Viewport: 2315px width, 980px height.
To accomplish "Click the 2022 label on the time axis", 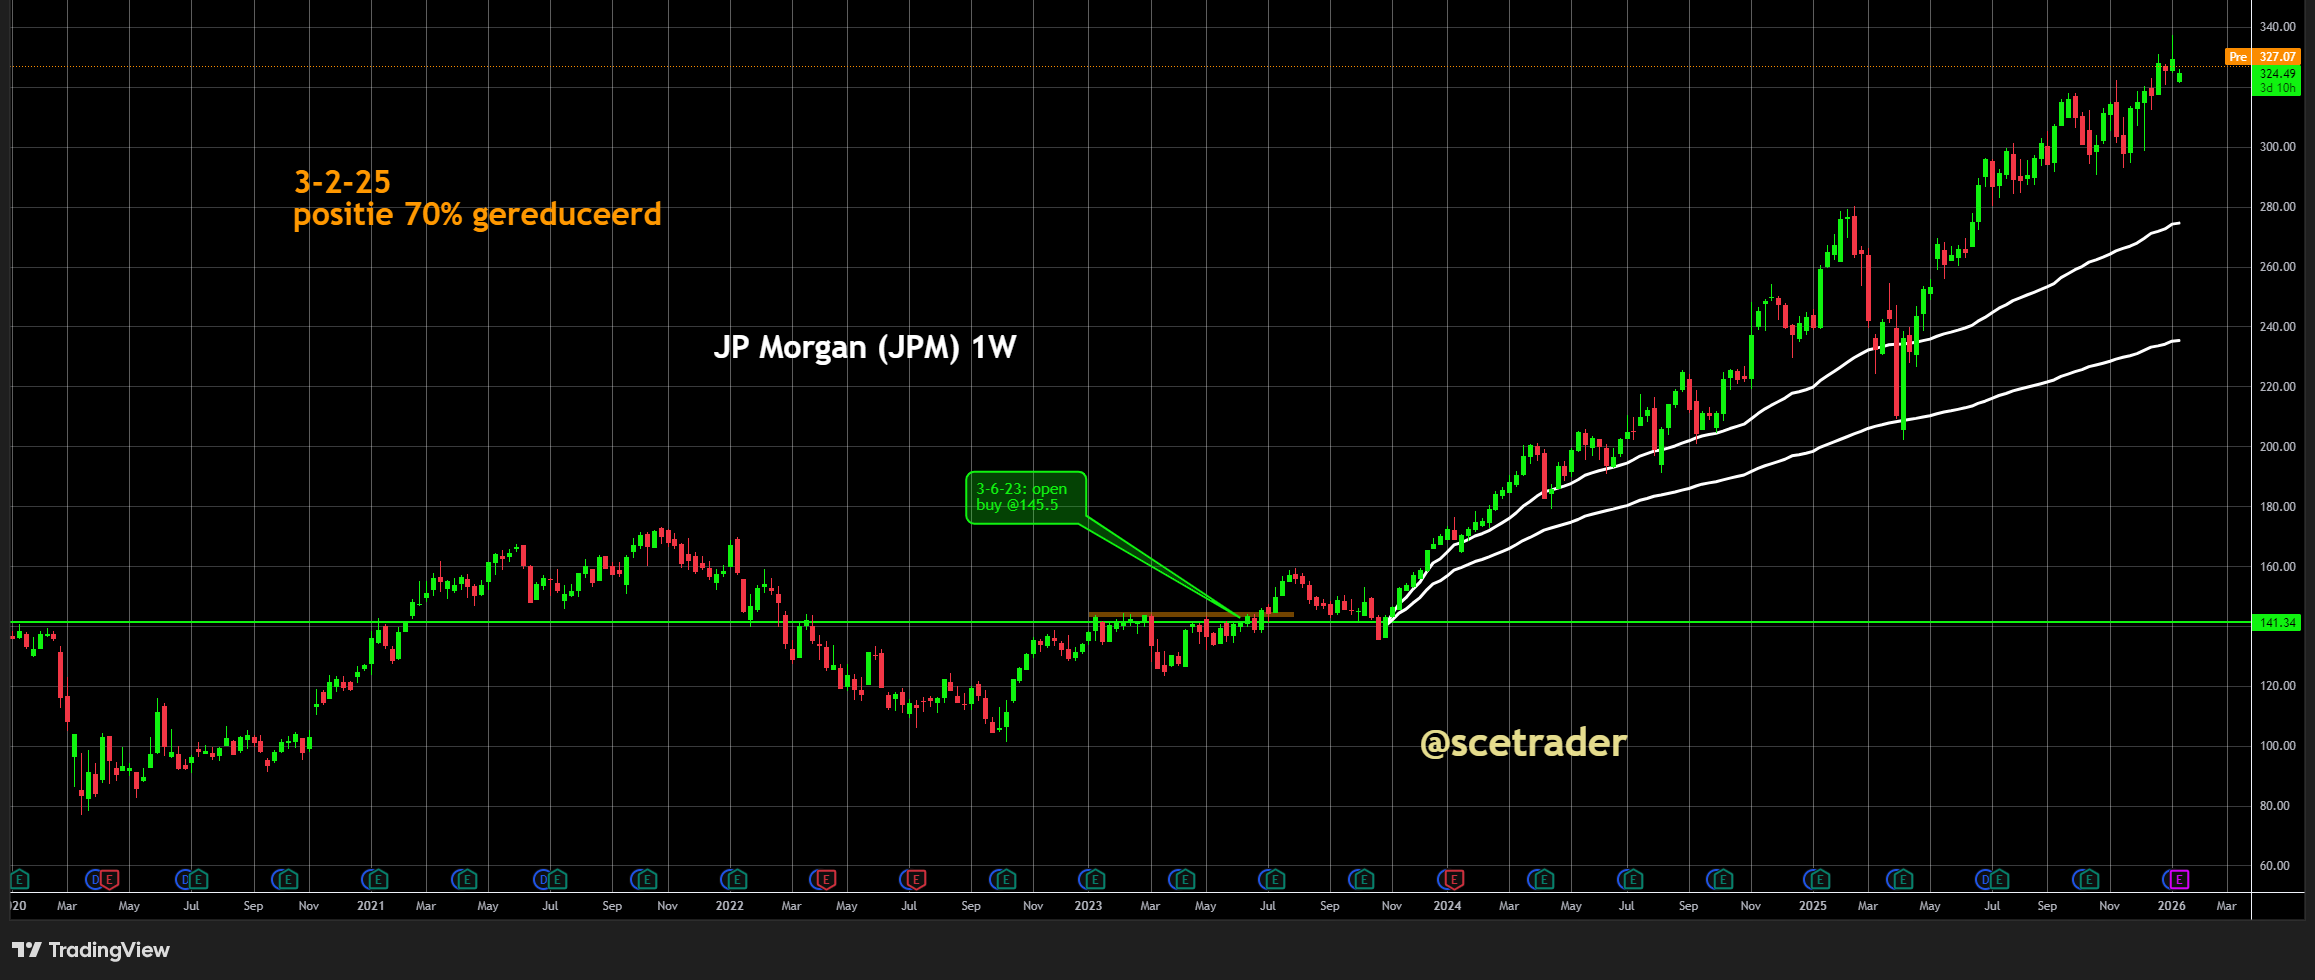I will tap(730, 906).
